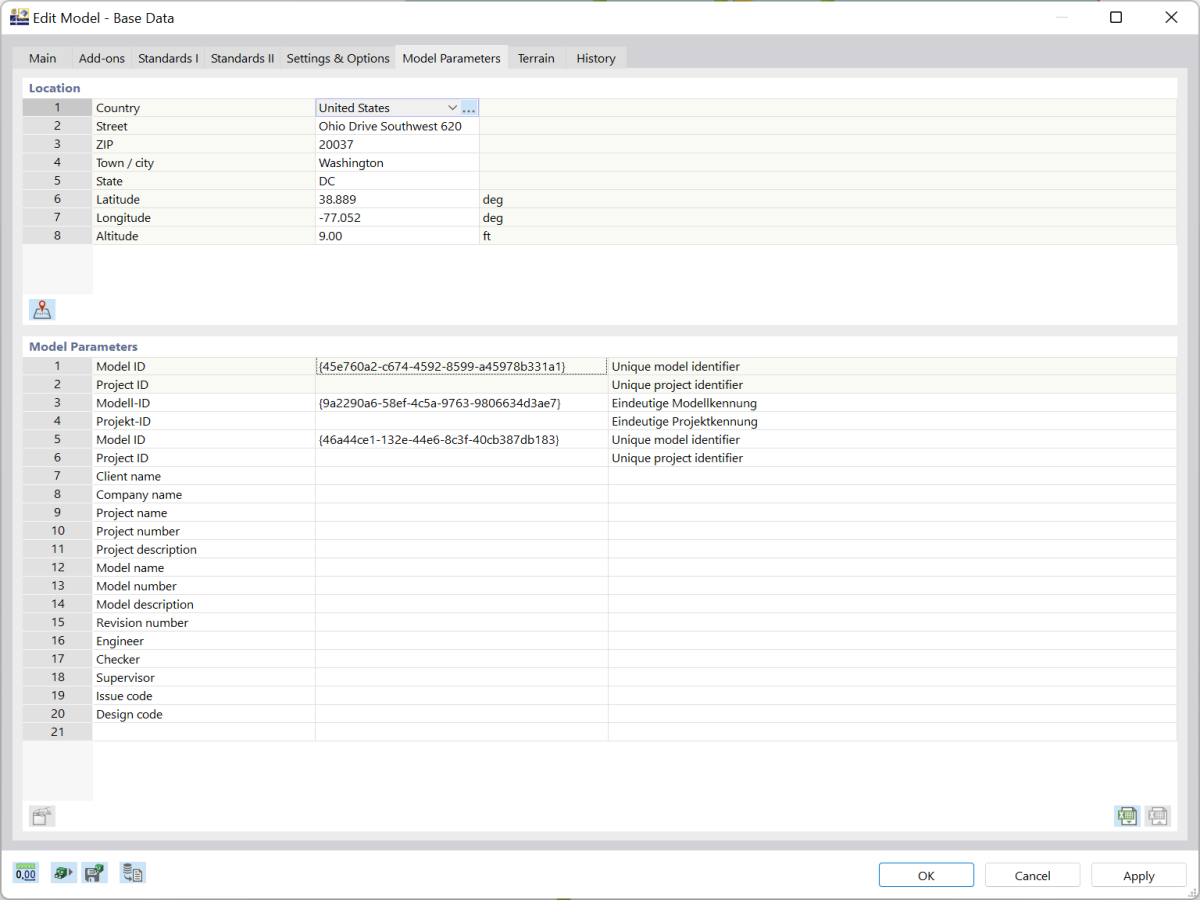Open the units and decimal places settings
Image resolution: width=1200 pixels, height=900 pixels.
[26, 872]
